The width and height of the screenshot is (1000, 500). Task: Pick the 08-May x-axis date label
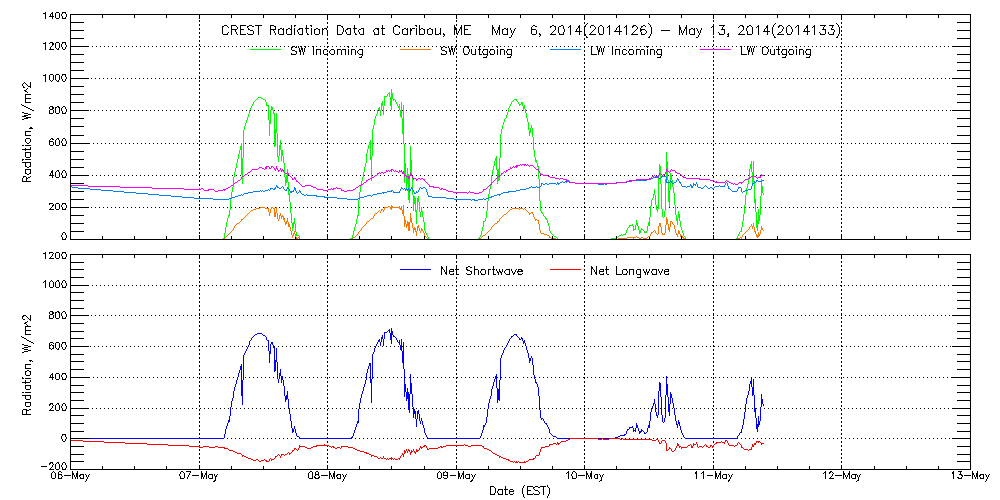328,476
